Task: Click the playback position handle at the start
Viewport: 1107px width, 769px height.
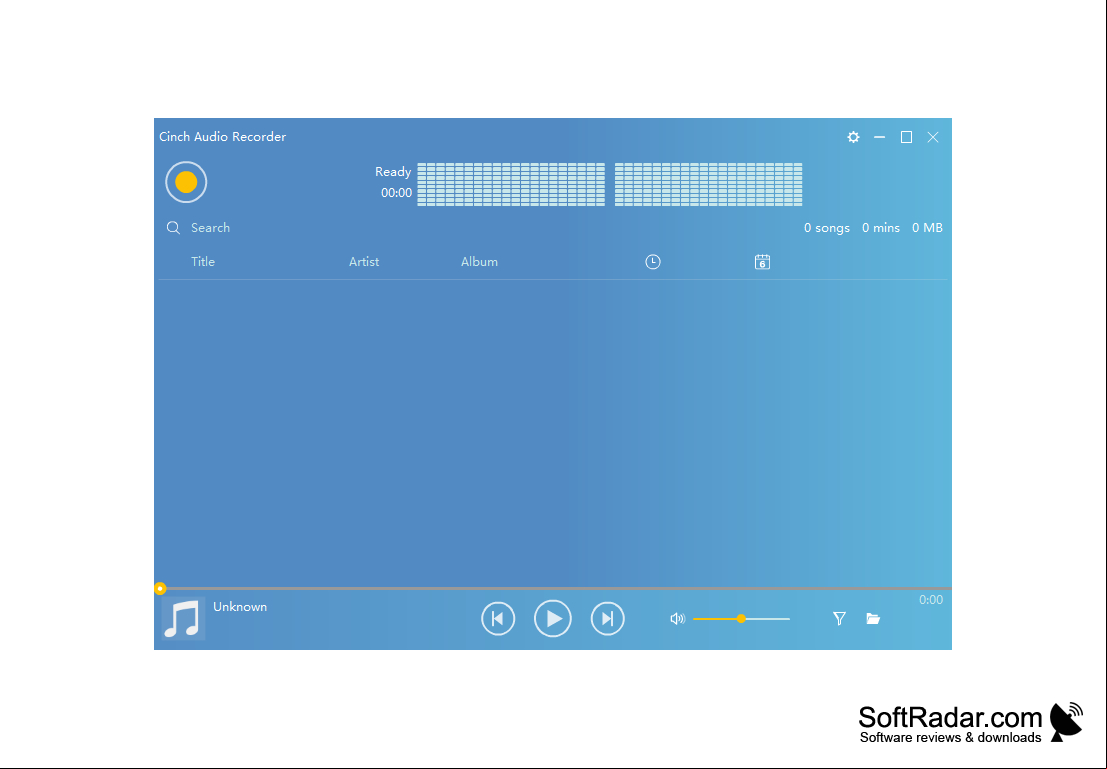Action: tap(160, 588)
